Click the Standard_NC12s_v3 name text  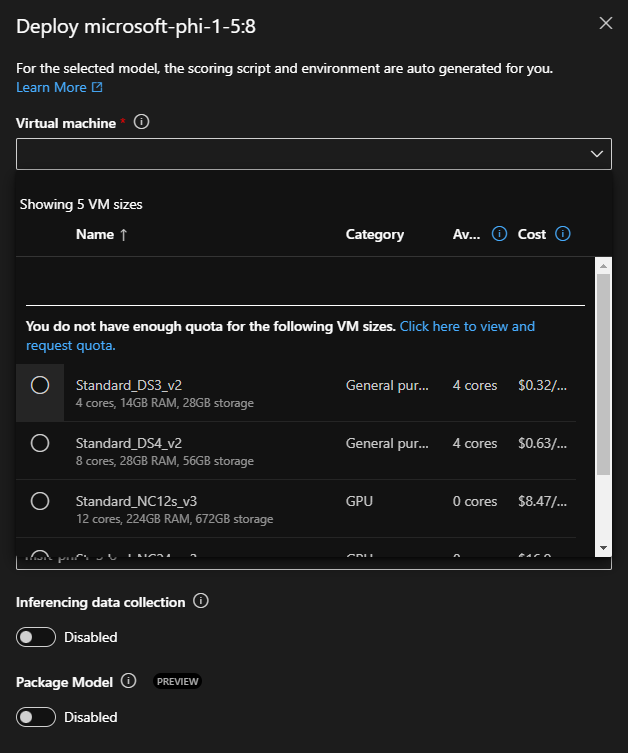coord(136,501)
